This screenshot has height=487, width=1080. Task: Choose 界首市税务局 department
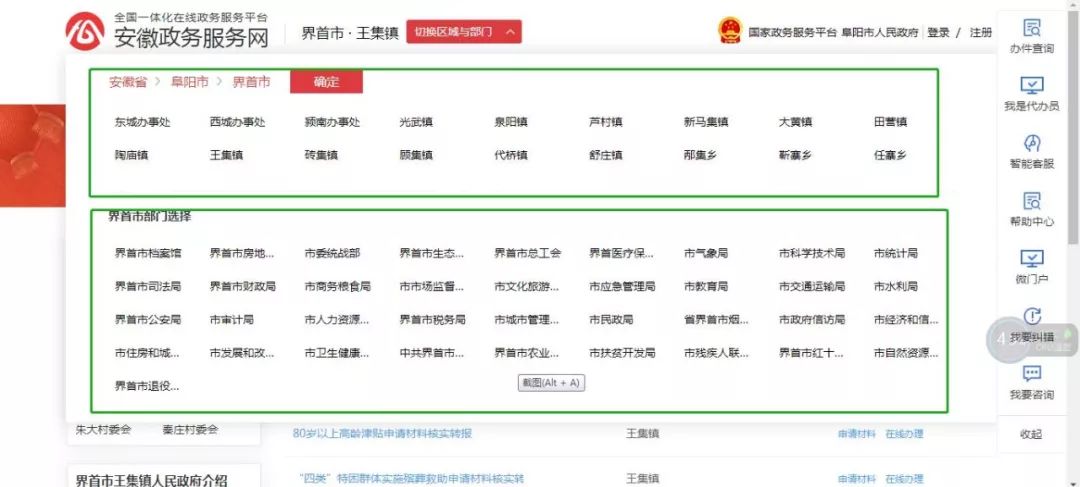point(433,320)
